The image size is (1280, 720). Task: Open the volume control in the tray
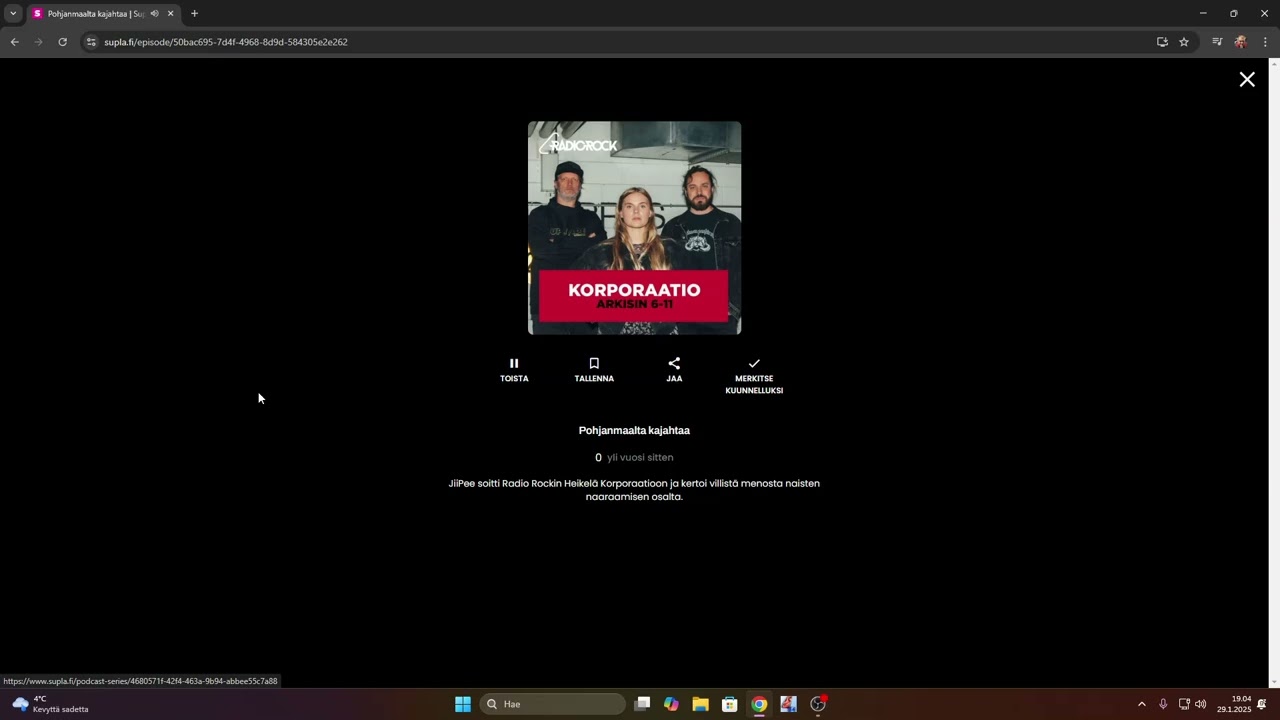point(1201,704)
